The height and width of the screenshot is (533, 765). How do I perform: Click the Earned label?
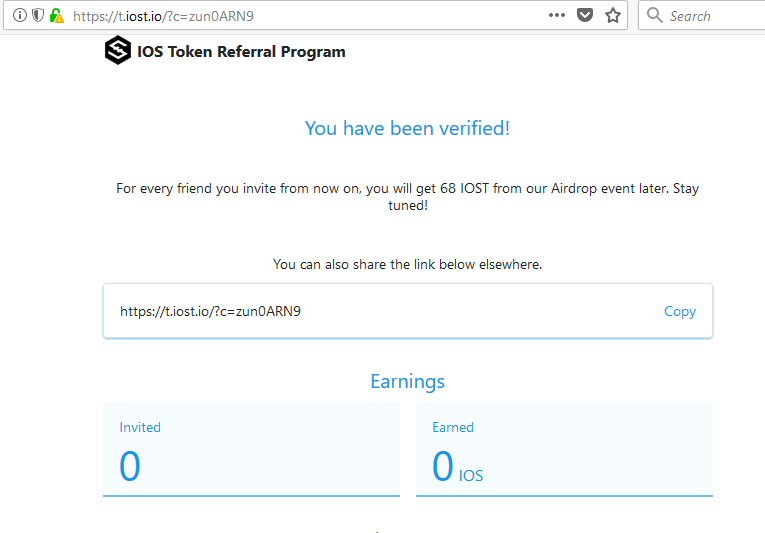pos(453,427)
